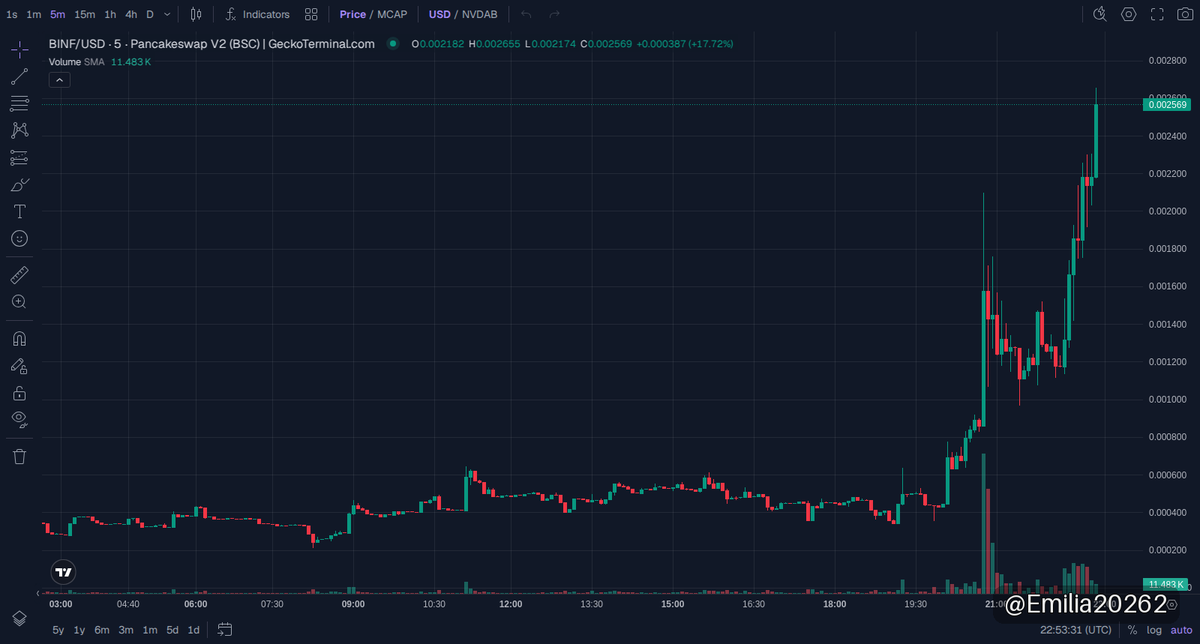Set the range to 1d
The height and width of the screenshot is (644, 1200).
click(x=194, y=630)
